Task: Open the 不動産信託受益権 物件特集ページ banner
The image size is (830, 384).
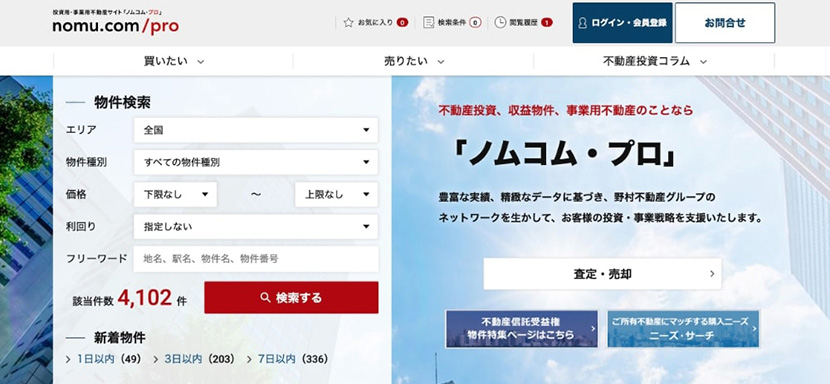Action: [522, 329]
